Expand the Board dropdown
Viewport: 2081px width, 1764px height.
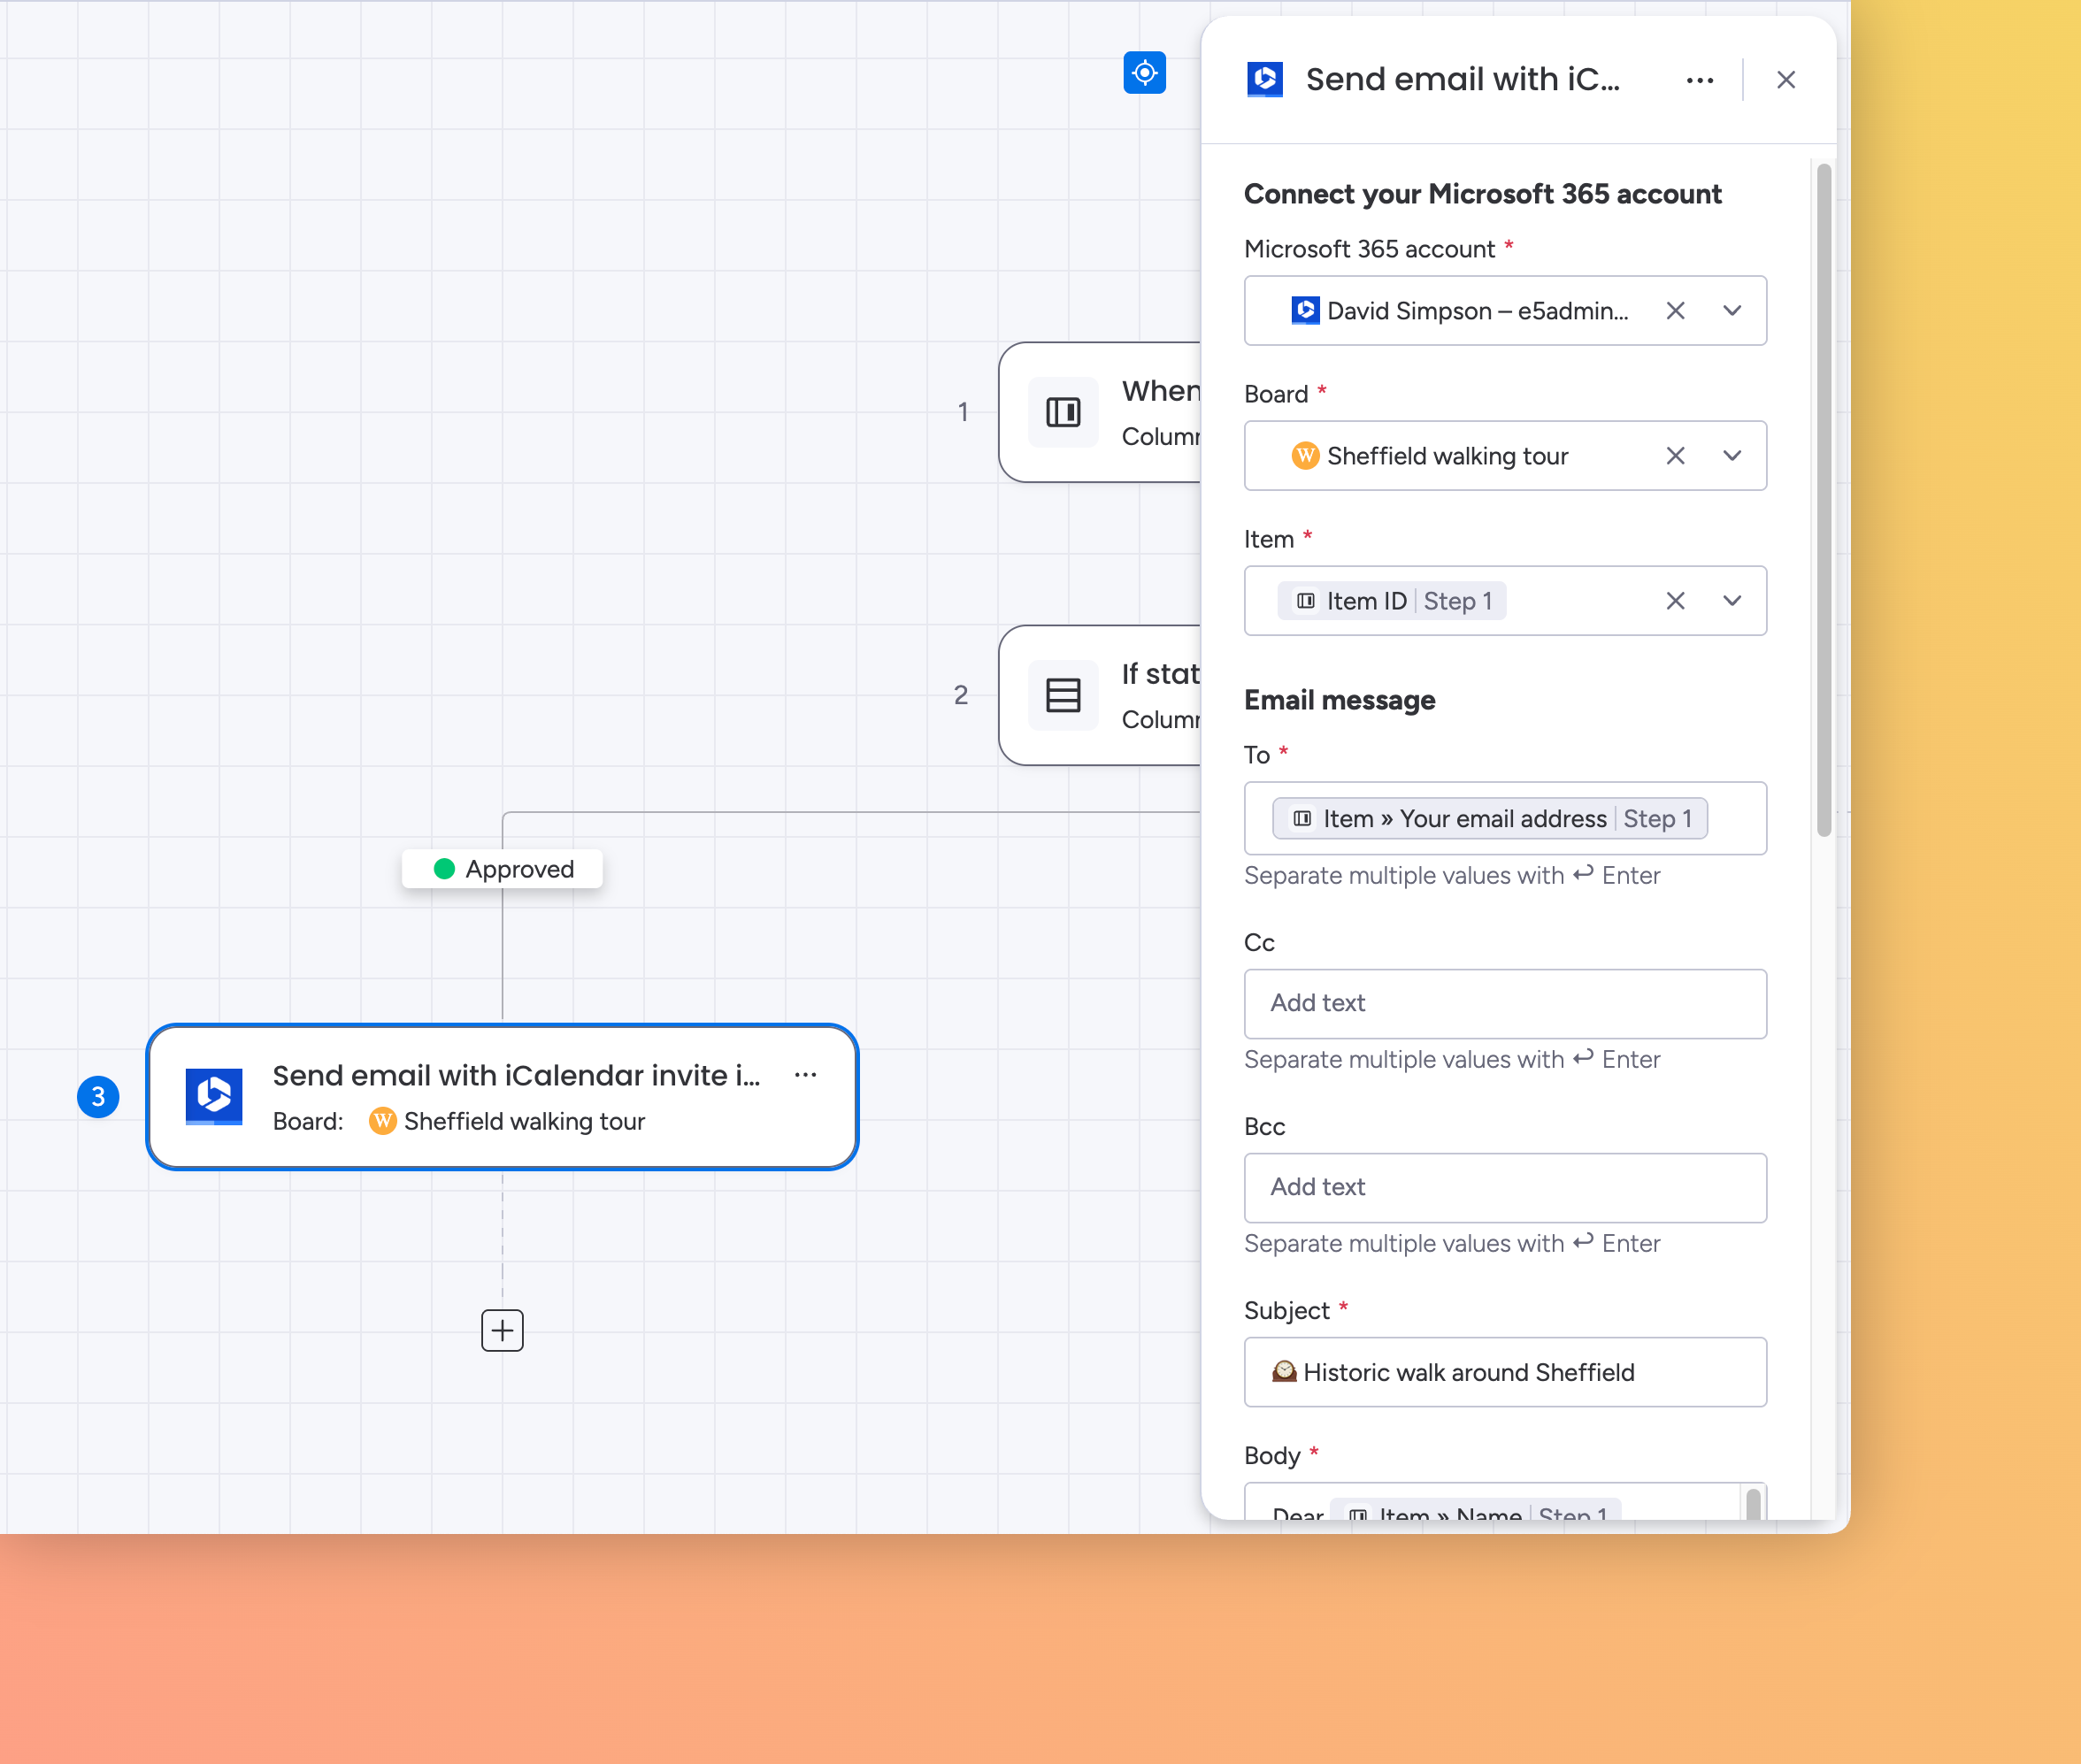tap(1732, 456)
